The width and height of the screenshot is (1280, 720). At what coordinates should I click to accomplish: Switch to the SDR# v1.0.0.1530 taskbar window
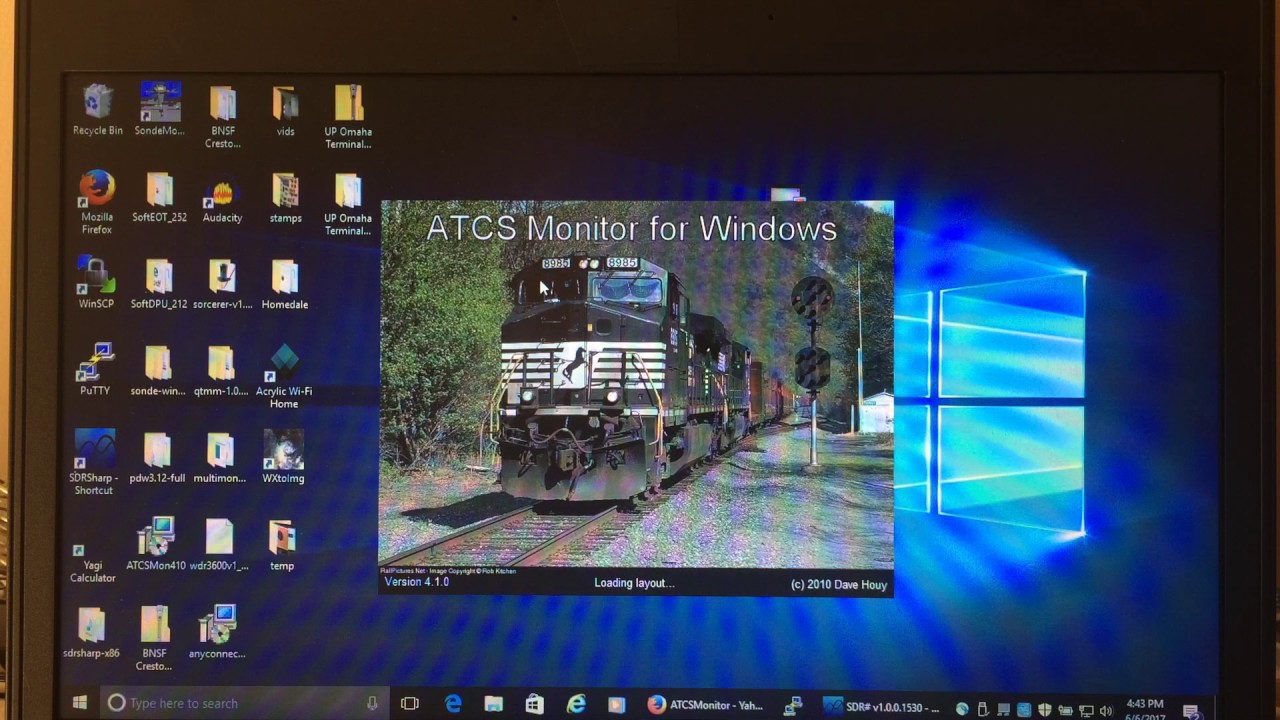click(x=881, y=706)
